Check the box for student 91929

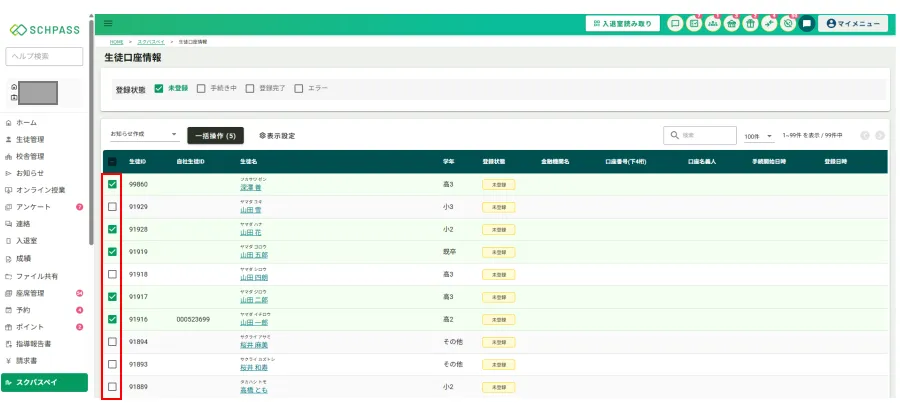coord(112,206)
